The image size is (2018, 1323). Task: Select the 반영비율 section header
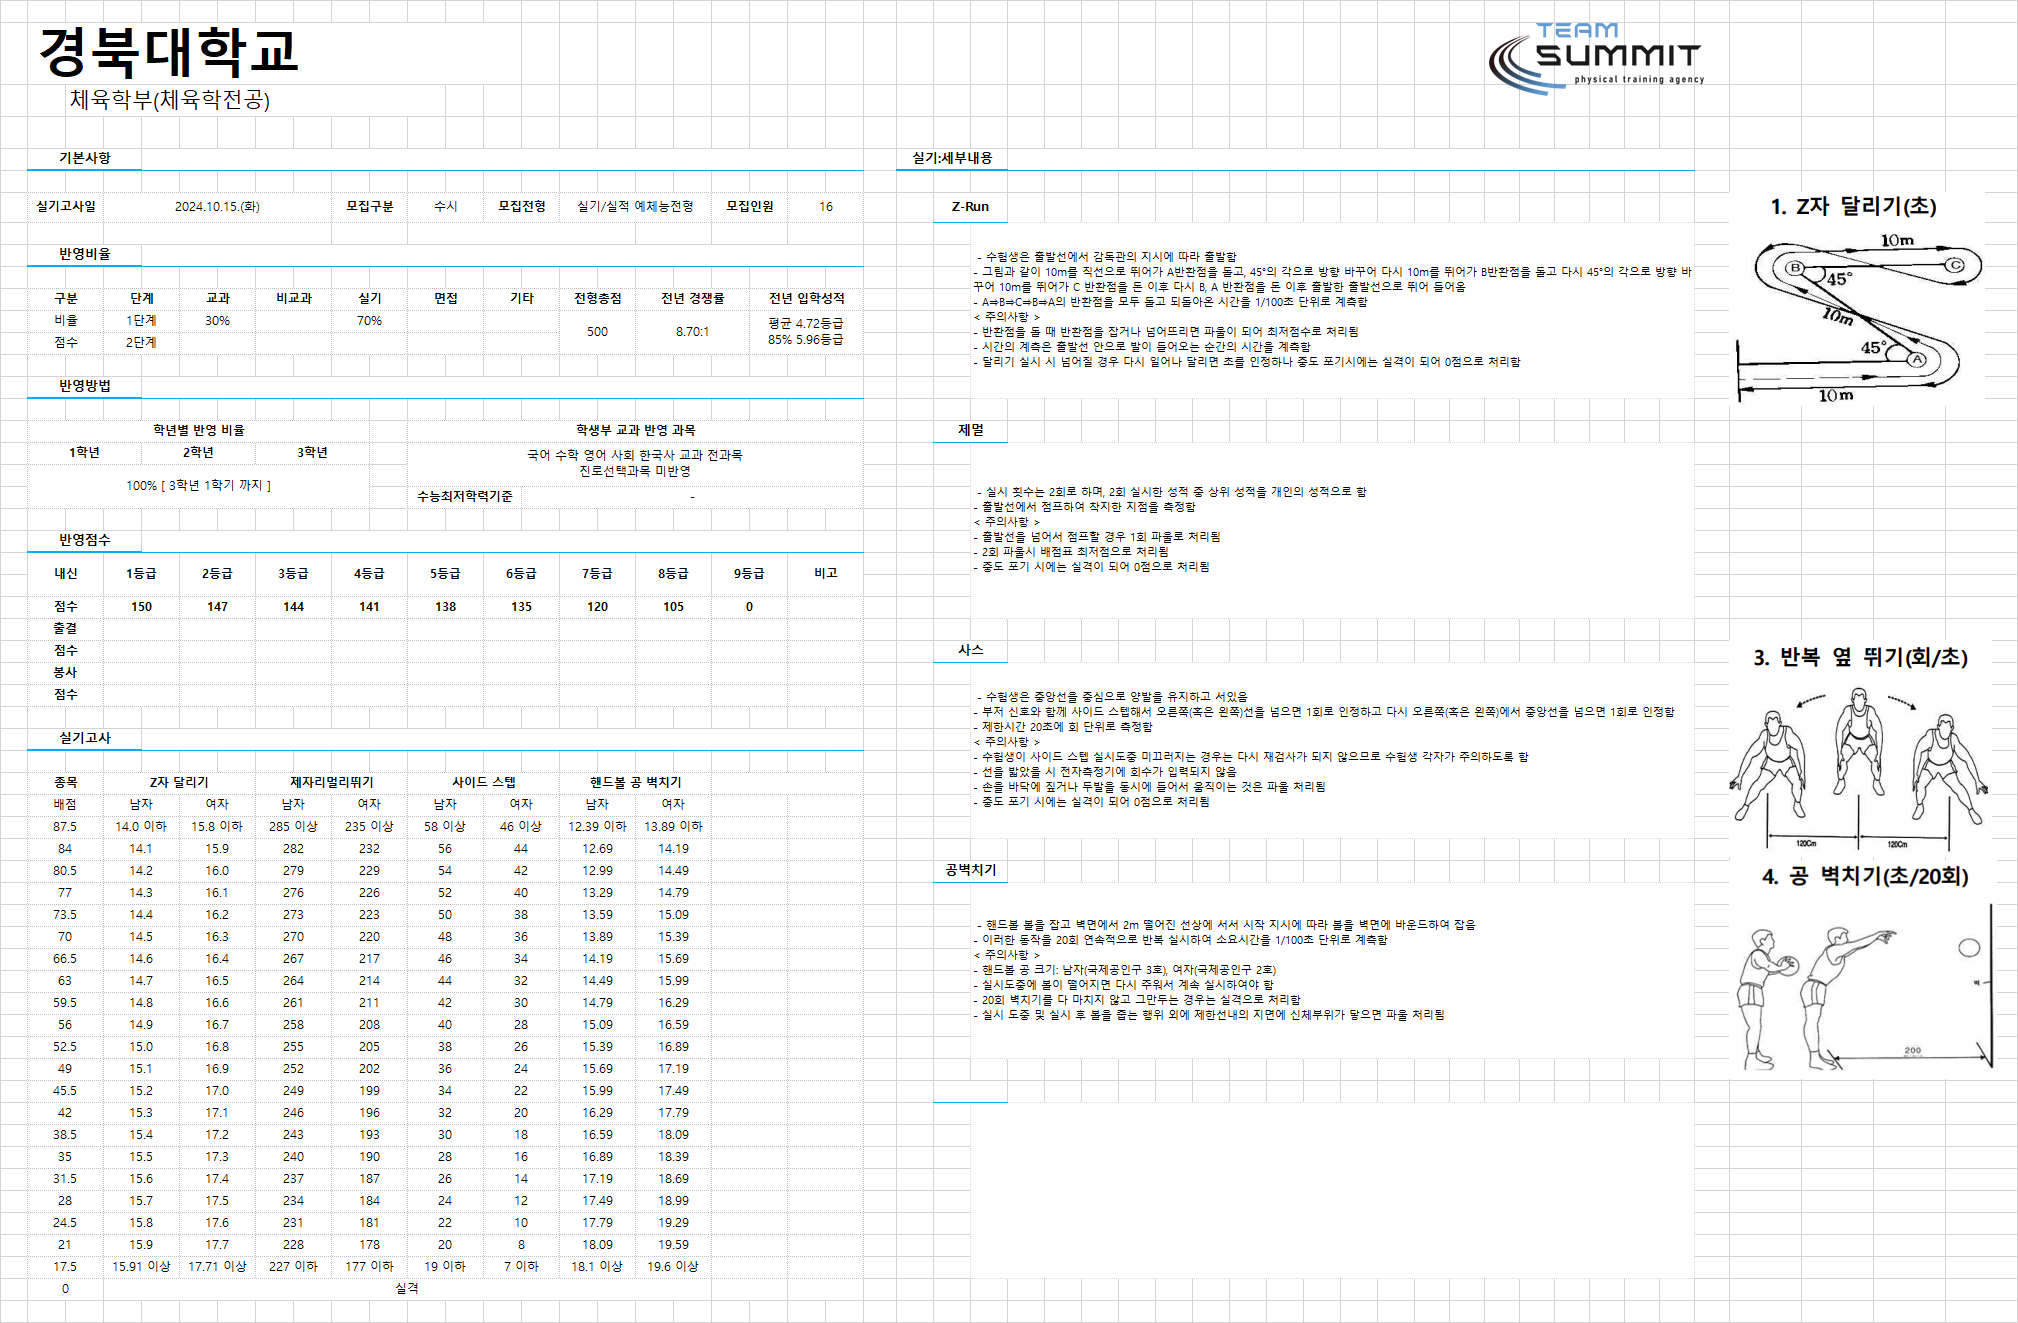point(85,254)
